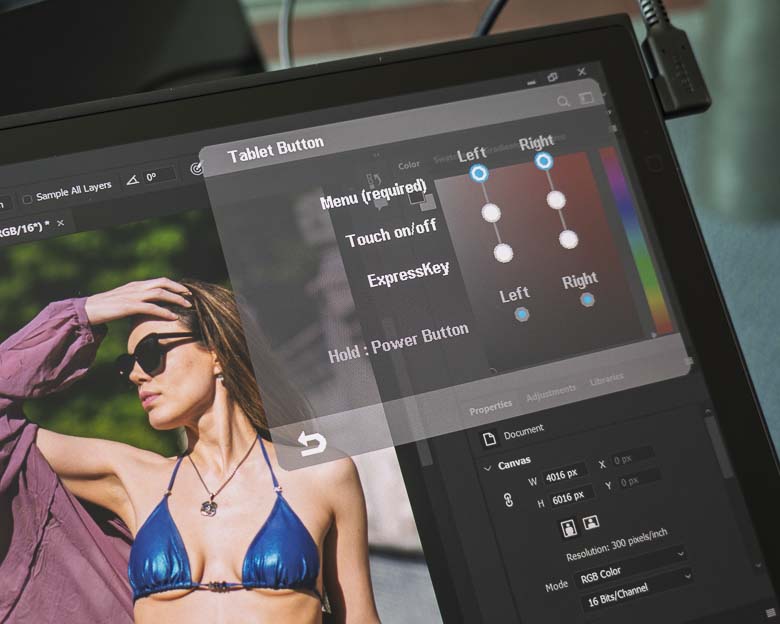
Task: Click the Document page icon in Properties
Action: [x=489, y=438]
